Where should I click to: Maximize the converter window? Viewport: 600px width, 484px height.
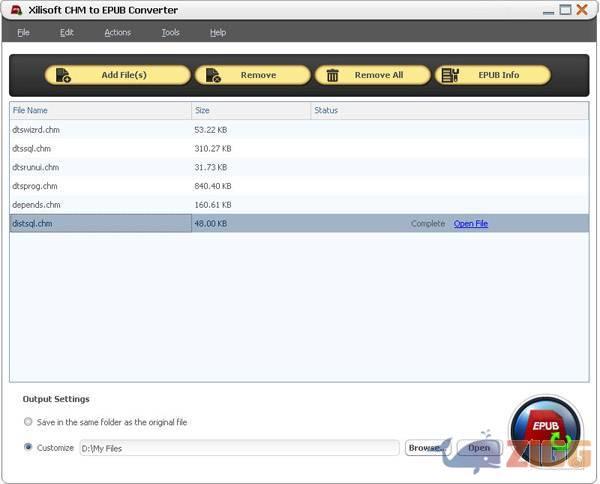coord(565,10)
